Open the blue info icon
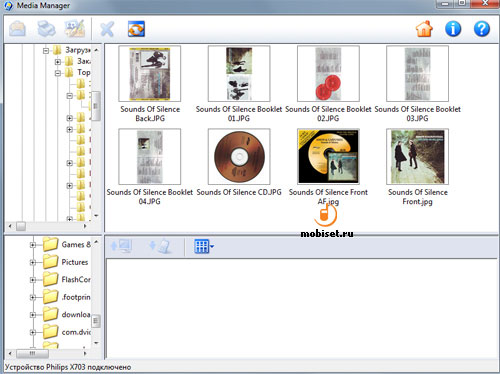The height and width of the screenshot is (374, 500). (x=453, y=29)
